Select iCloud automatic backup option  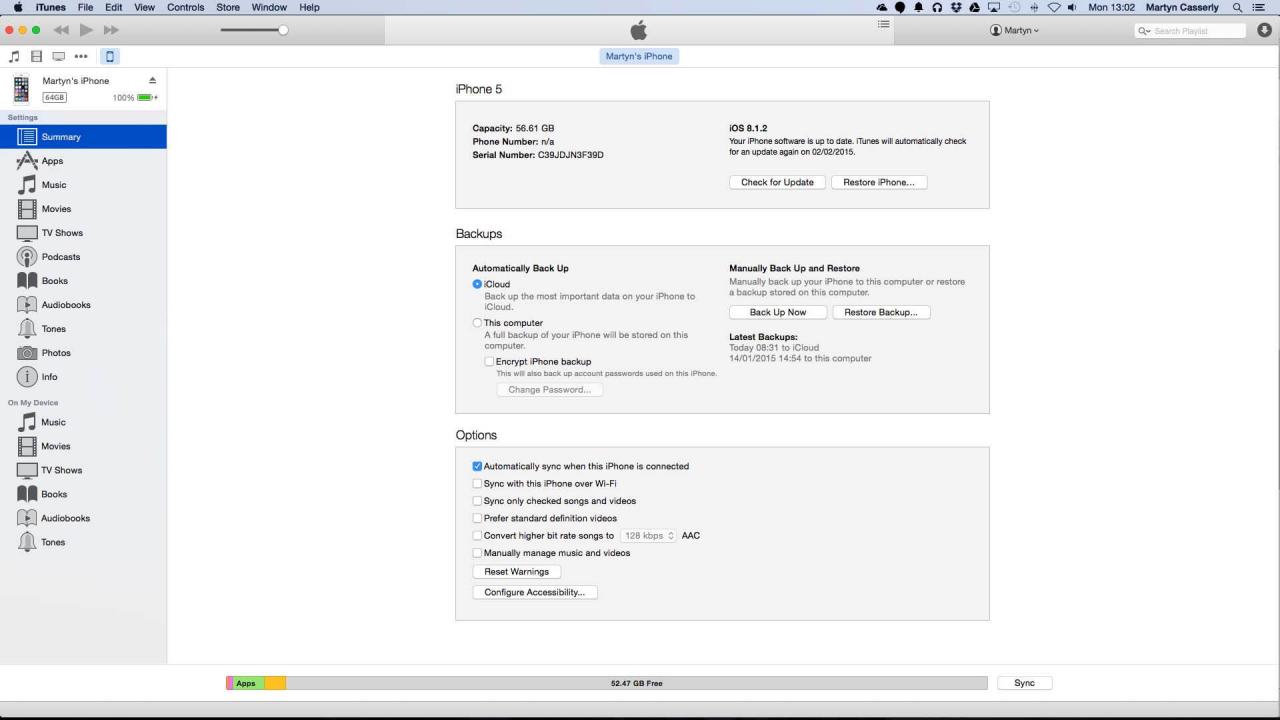[x=478, y=285]
